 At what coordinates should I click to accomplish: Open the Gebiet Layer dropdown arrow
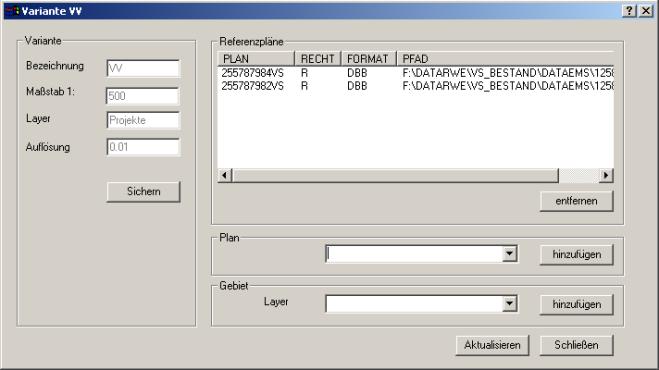click(x=509, y=304)
